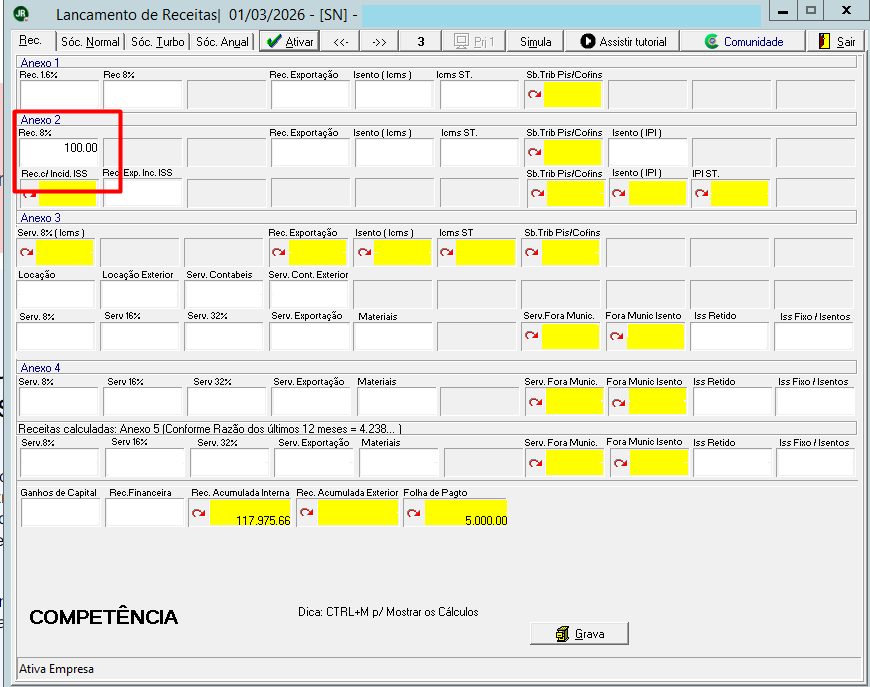This screenshot has height=687, width=870.
Task: Click red arrow icon of Anexo 3 Fora Munic Isento
Action: pyautogui.click(x=616, y=336)
